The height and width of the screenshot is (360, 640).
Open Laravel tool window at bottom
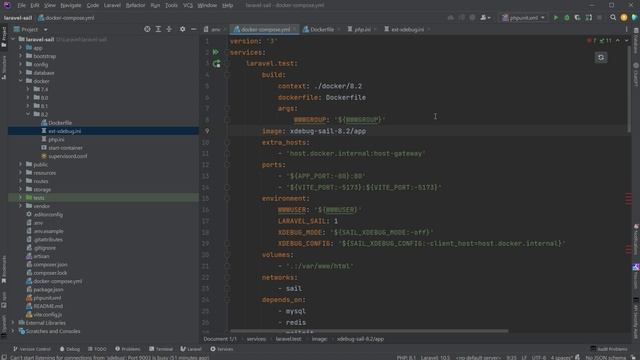[x=191, y=349]
